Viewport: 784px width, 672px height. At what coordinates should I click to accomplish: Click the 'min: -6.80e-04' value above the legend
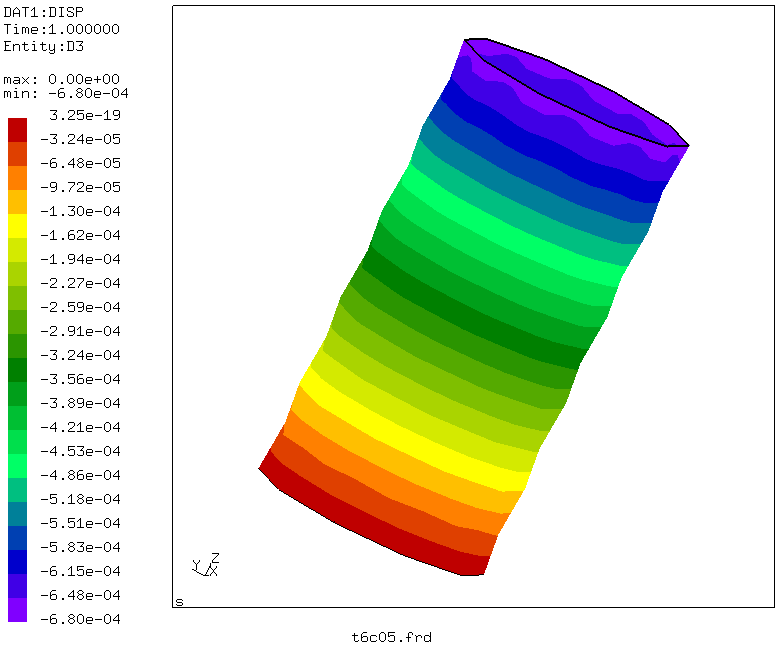coord(66,94)
